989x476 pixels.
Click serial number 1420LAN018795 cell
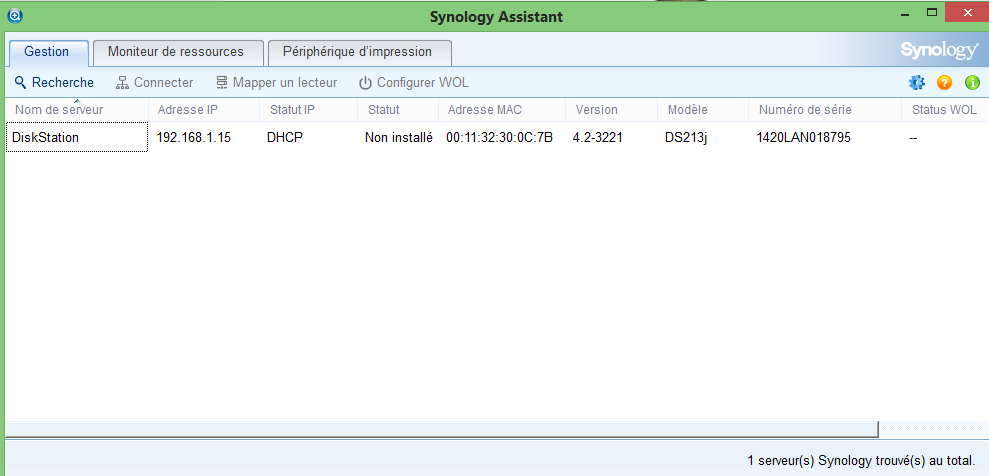(804, 137)
